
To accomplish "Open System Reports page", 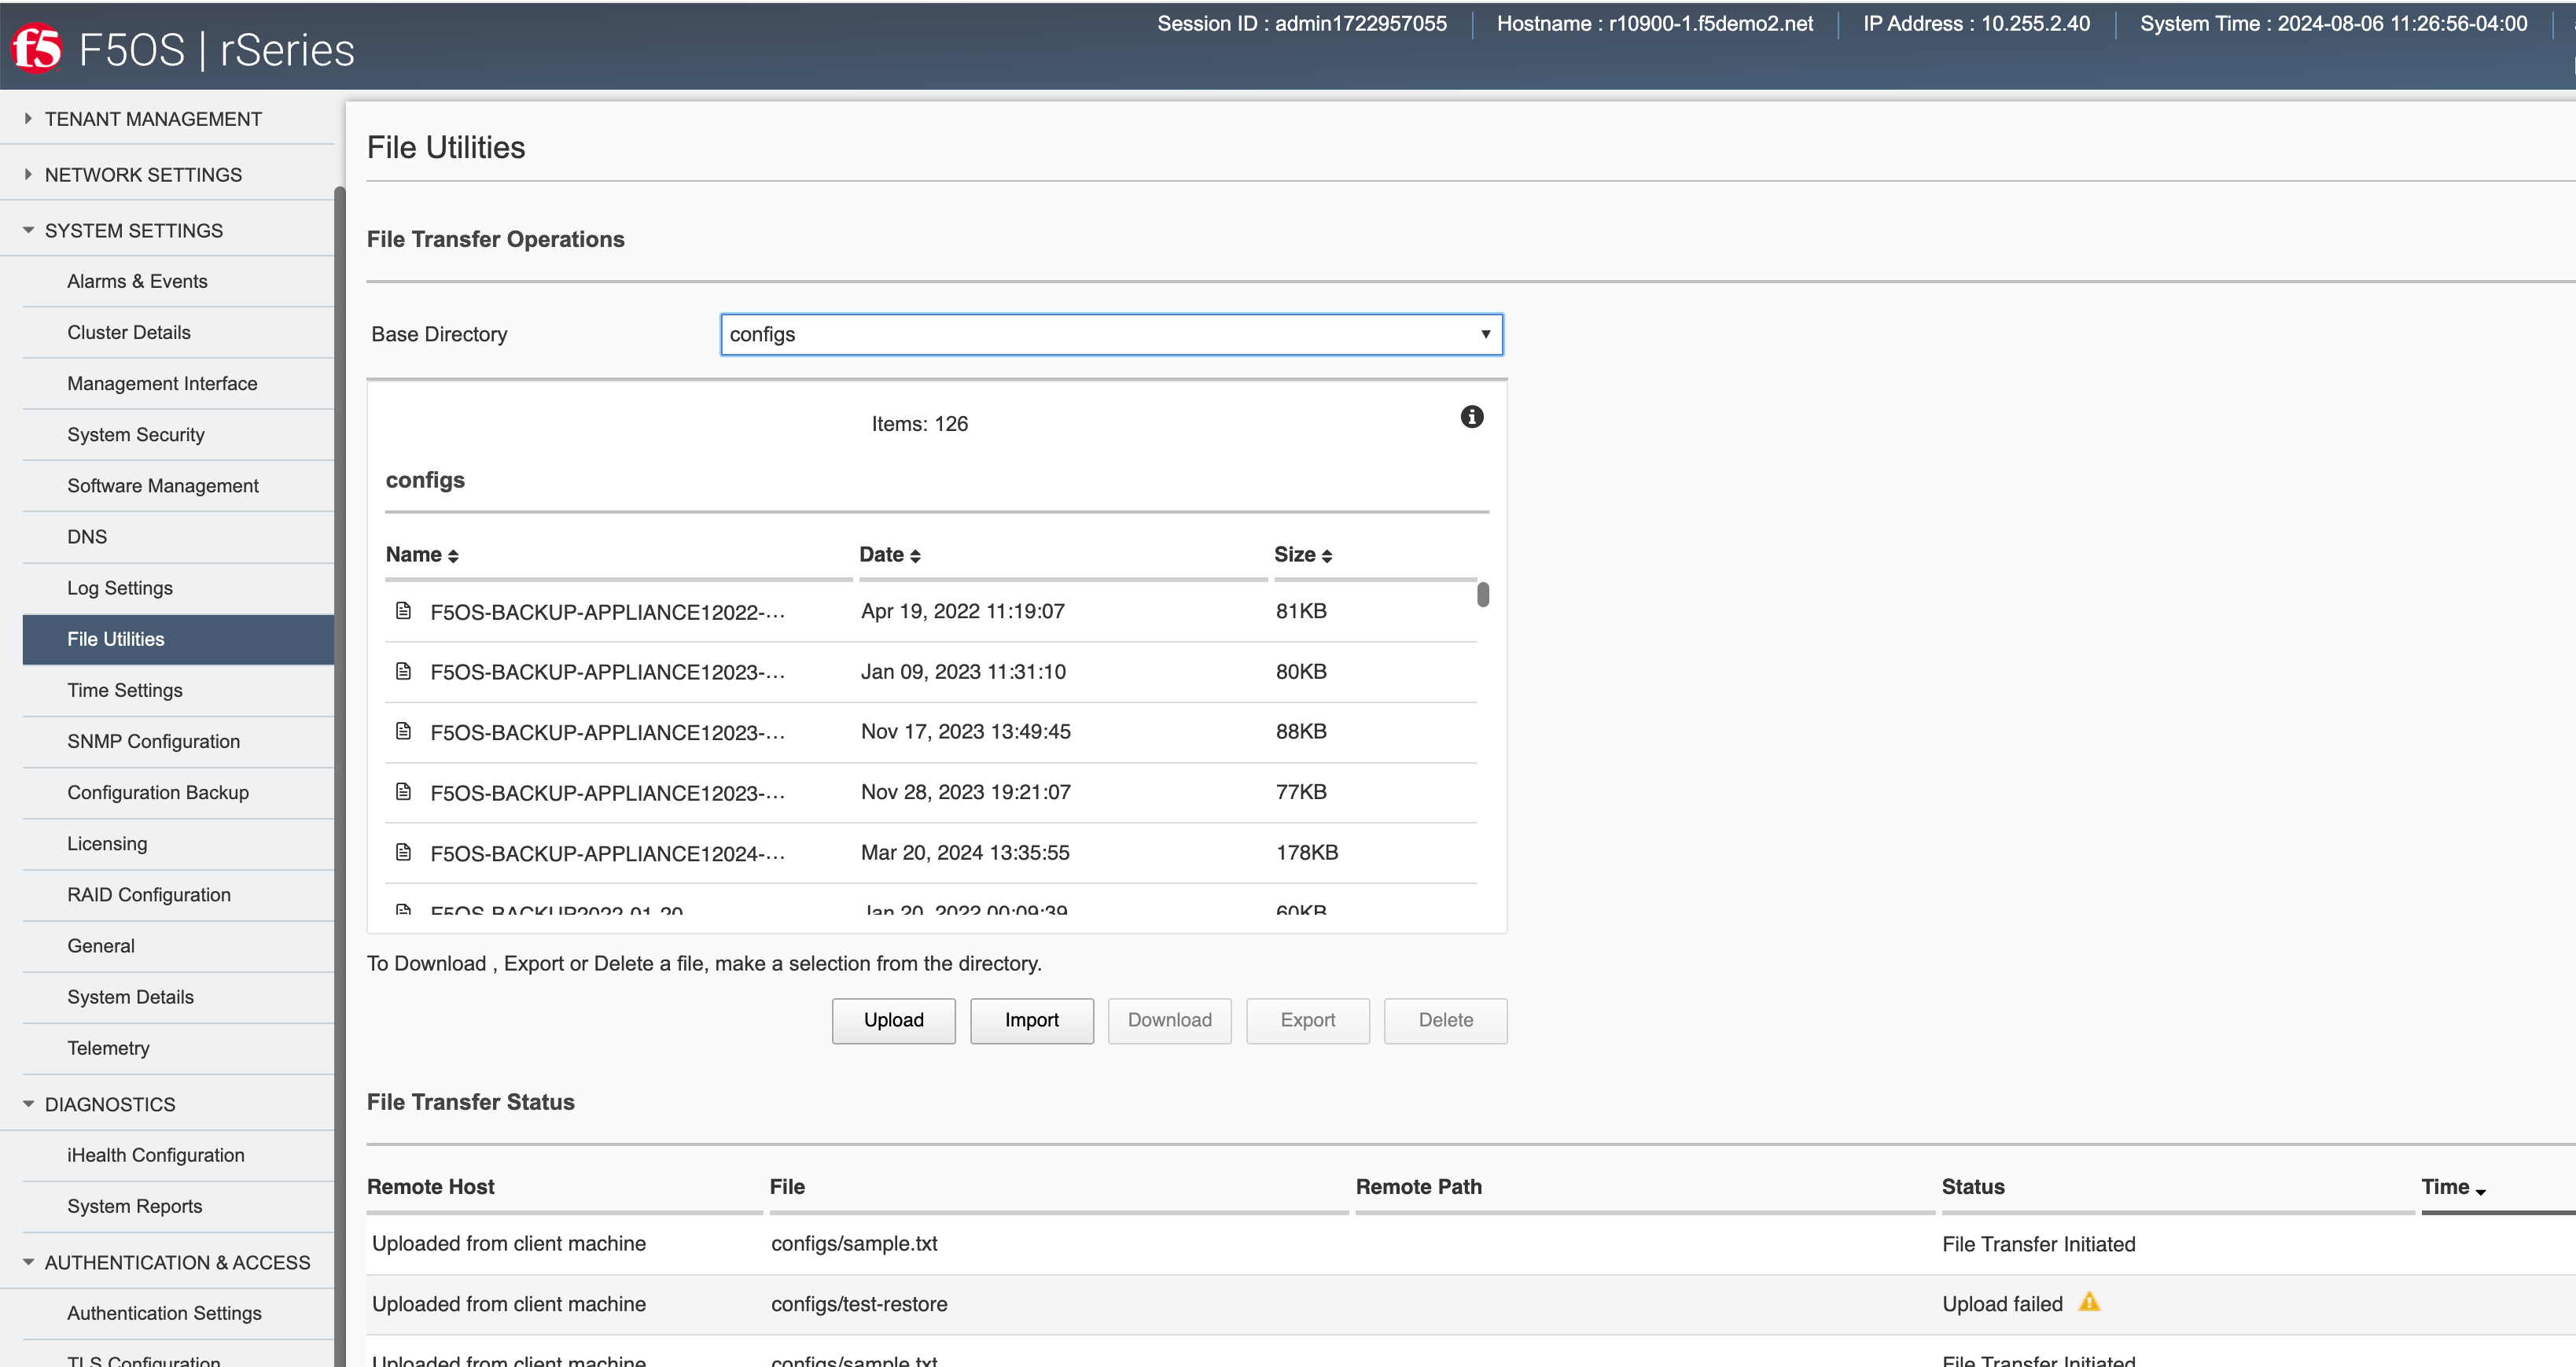I will point(135,1206).
